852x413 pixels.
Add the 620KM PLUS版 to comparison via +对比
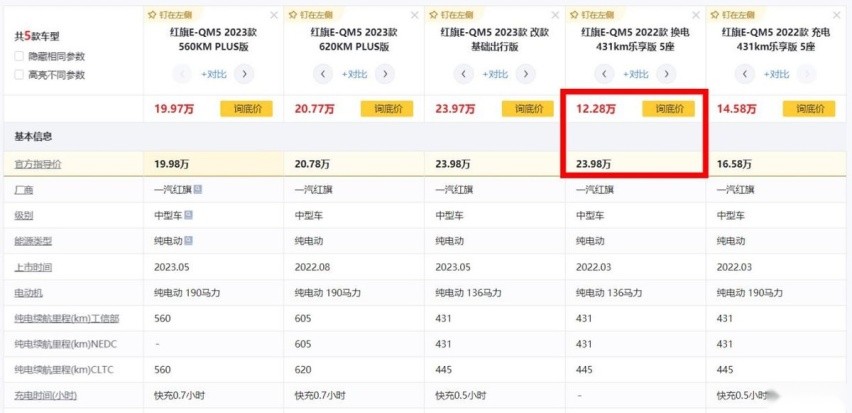click(354, 74)
